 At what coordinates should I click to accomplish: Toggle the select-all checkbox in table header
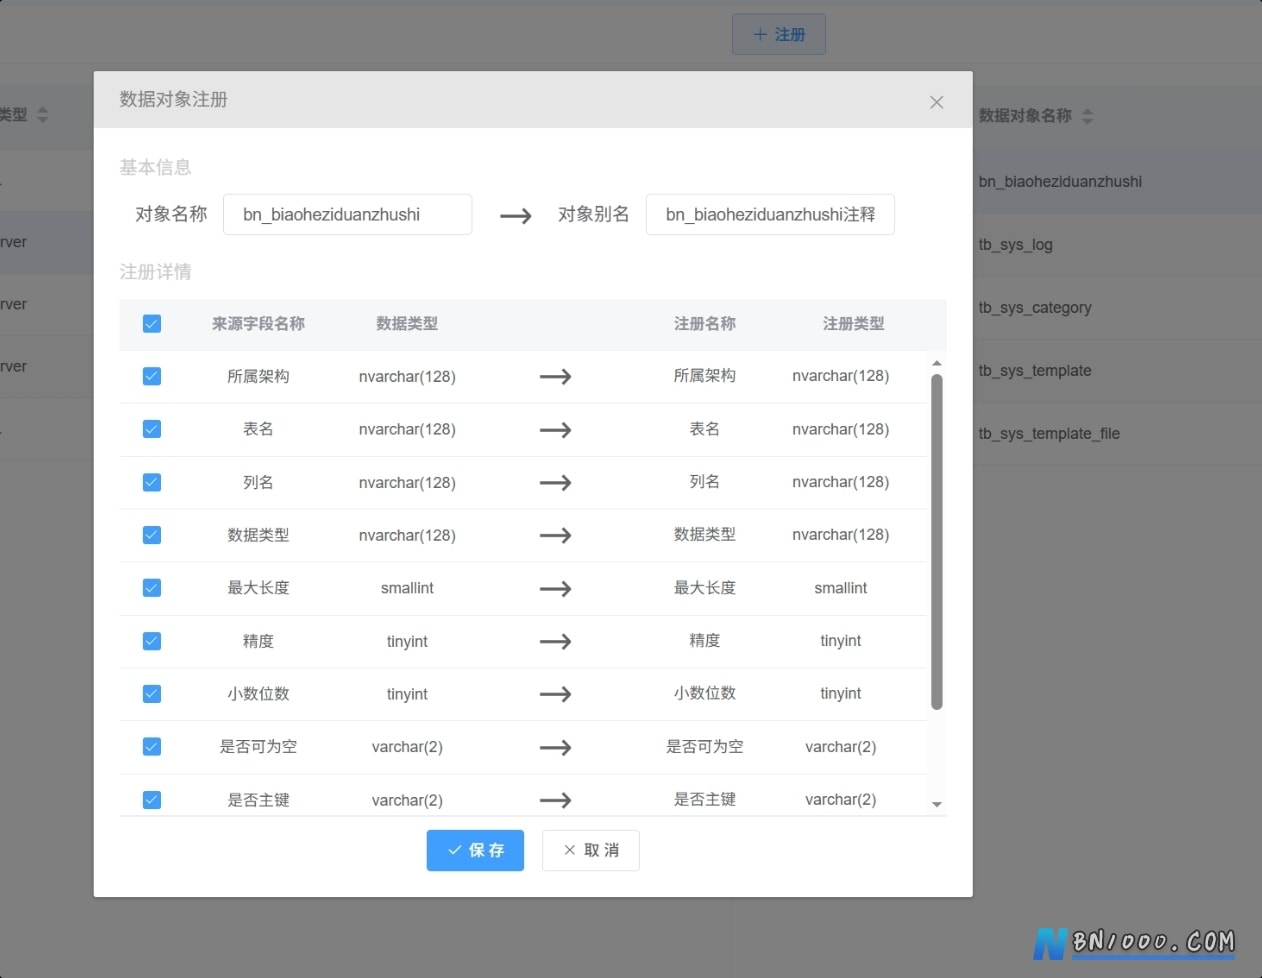tap(152, 323)
